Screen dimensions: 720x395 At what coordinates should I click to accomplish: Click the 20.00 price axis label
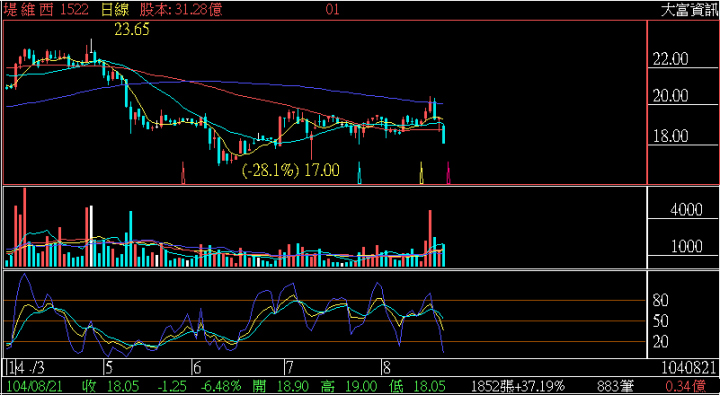[671, 96]
